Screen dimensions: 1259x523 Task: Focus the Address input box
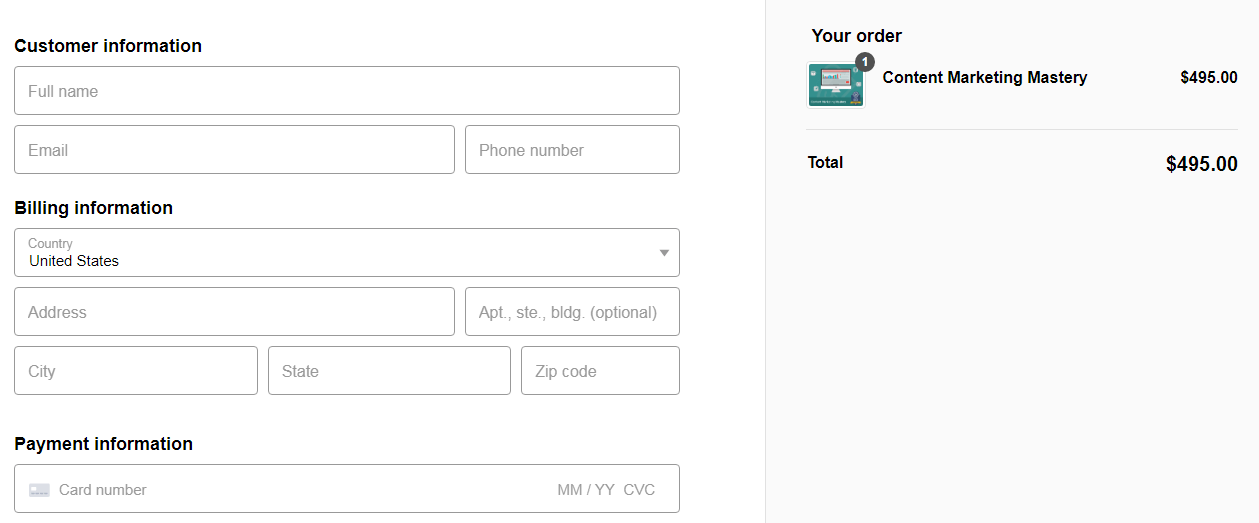click(234, 312)
